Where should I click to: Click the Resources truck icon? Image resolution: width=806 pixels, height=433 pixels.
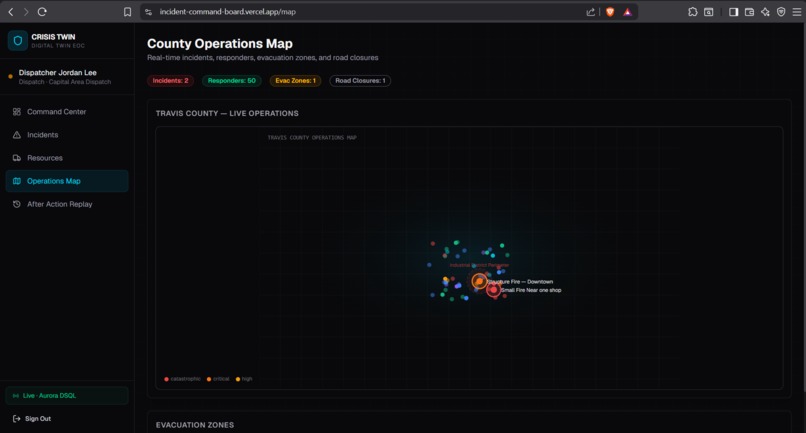16,158
